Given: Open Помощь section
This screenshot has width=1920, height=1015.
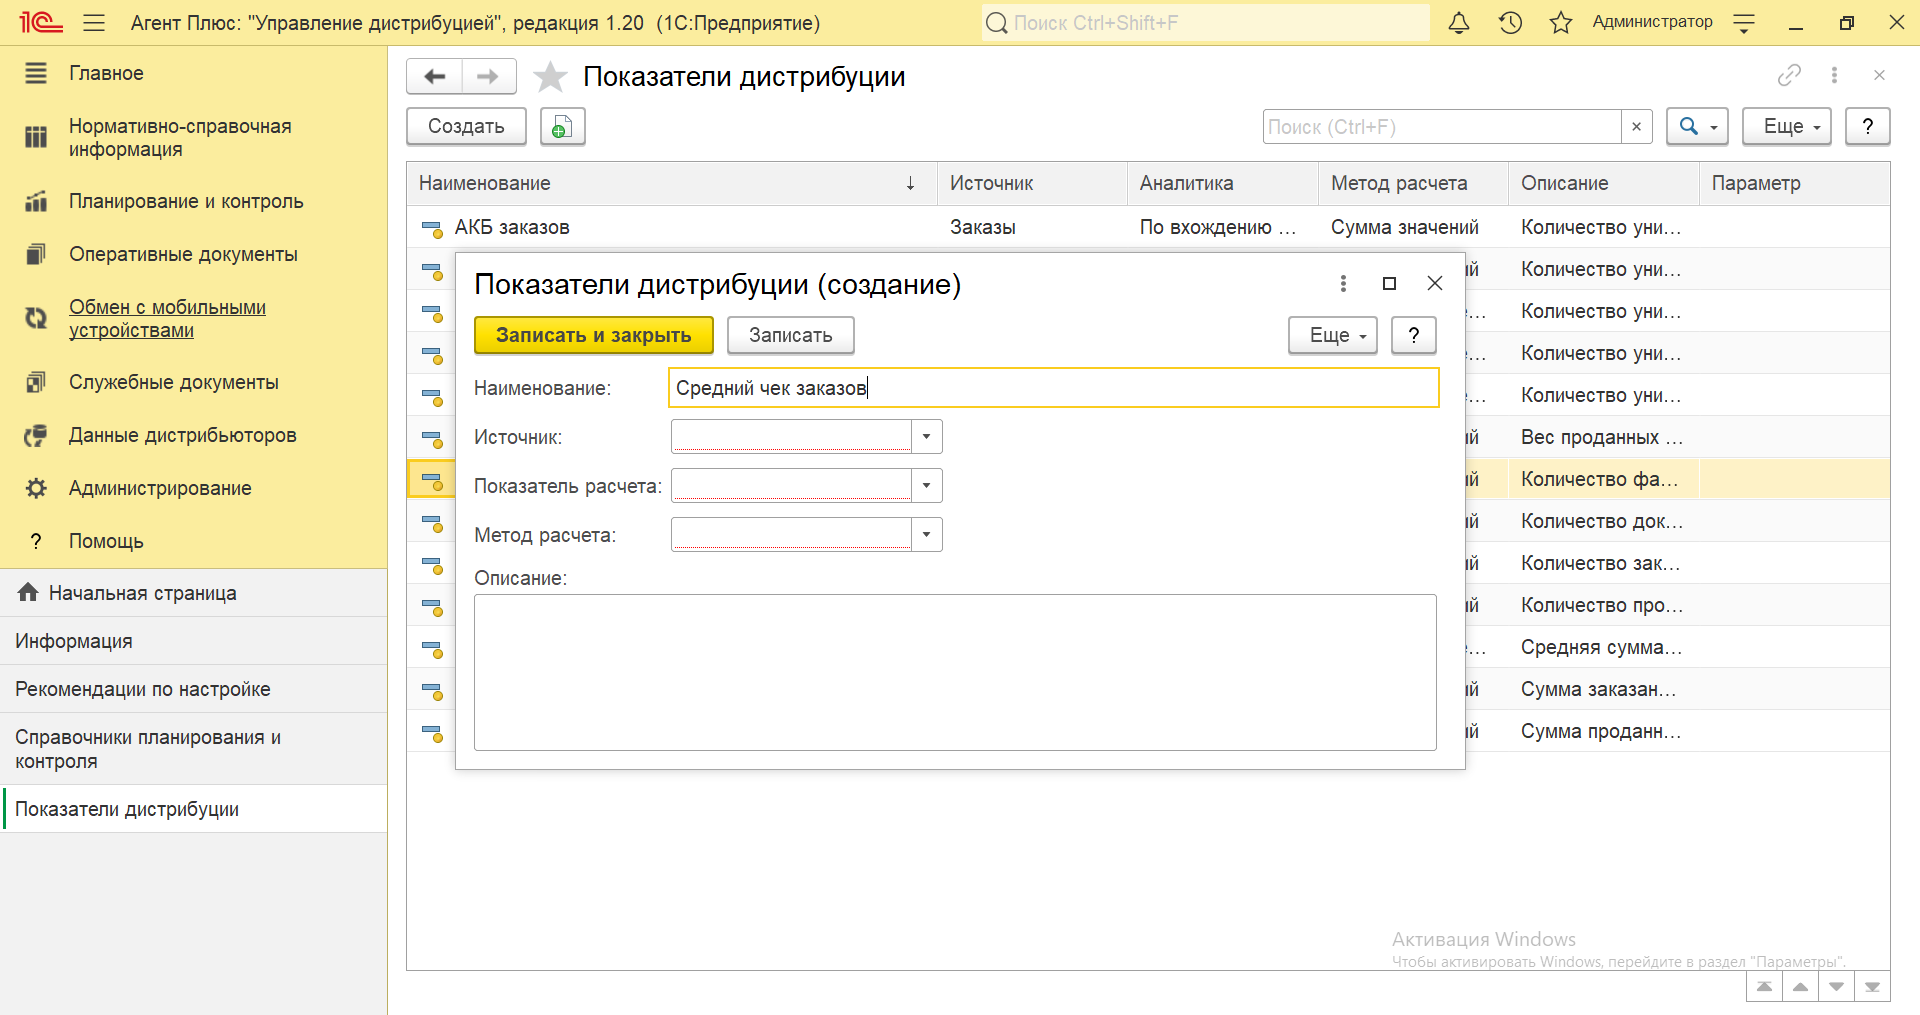Looking at the screenshot, I should (x=106, y=541).
